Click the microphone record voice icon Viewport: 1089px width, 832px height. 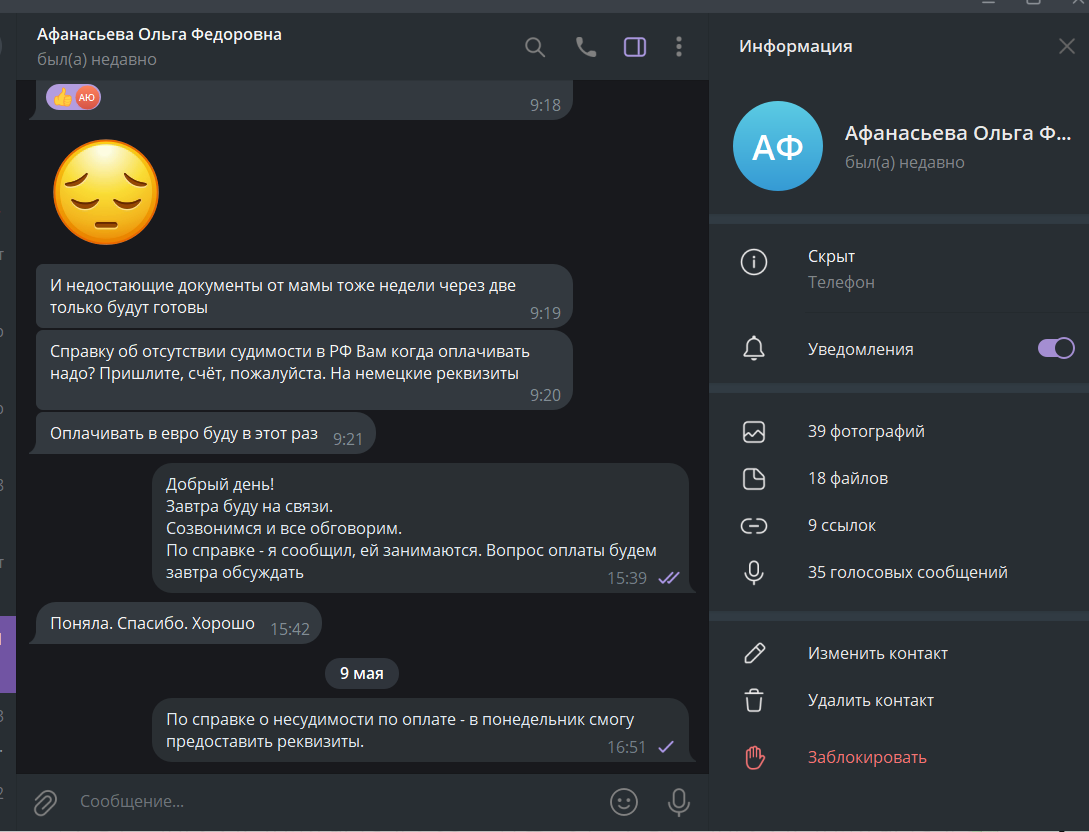[x=679, y=801]
